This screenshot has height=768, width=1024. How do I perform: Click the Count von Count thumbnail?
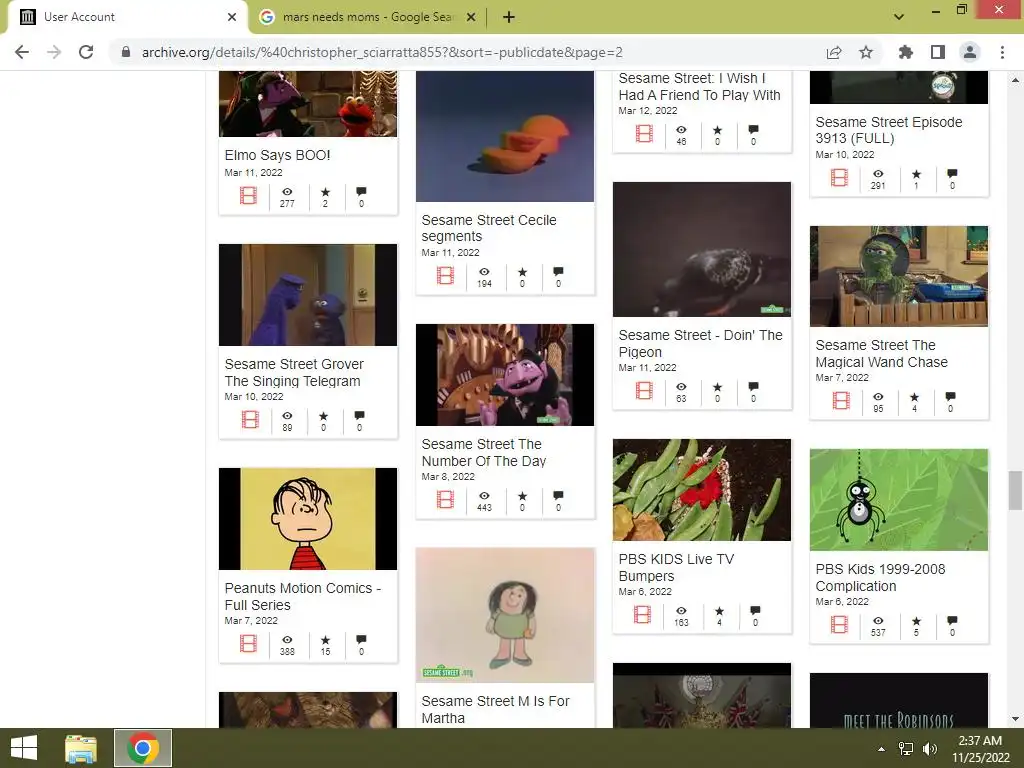[x=505, y=375]
